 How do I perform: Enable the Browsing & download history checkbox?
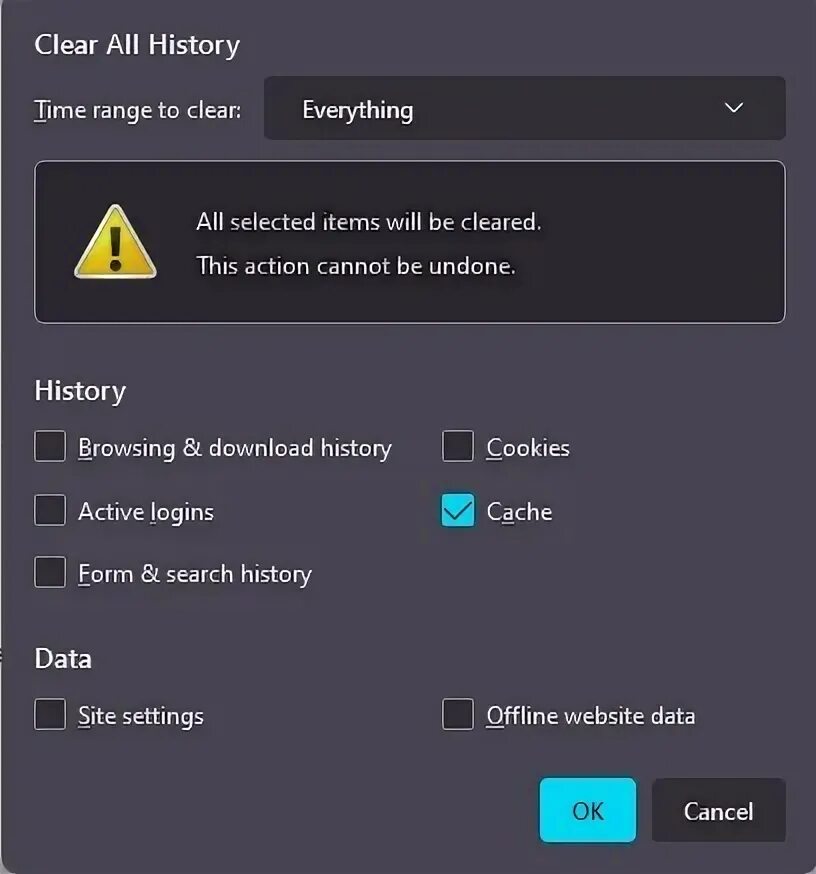(50, 447)
